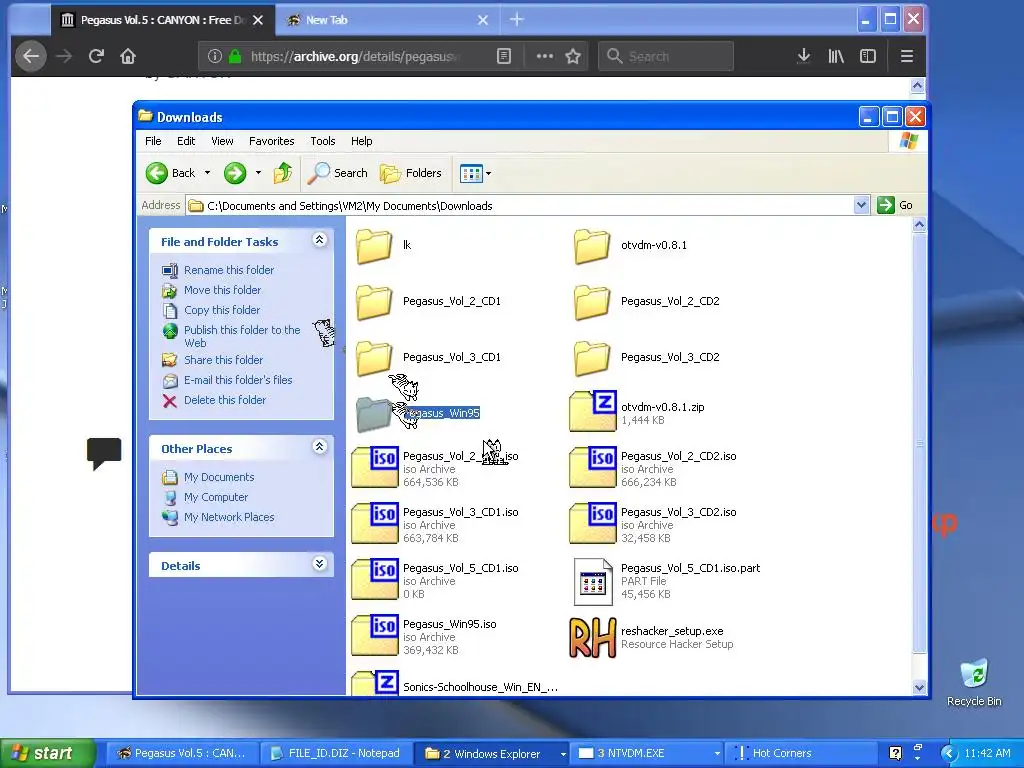This screenshot has height=768, width=1024.
Task: Click the green Forward arrow button
Action: click(235, 173)
